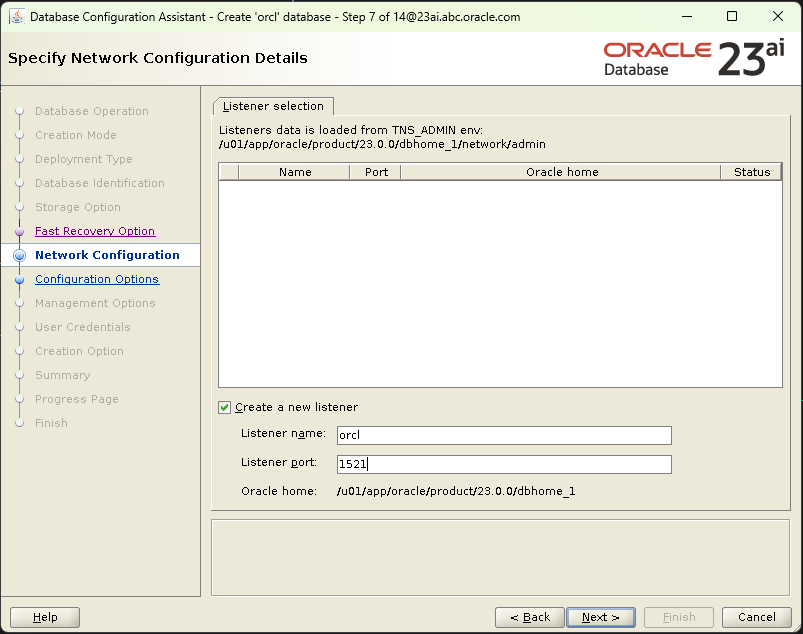Click the Network Configuration step indicator dot
This screenshot has height=634, width=803.
pos(20,255)
